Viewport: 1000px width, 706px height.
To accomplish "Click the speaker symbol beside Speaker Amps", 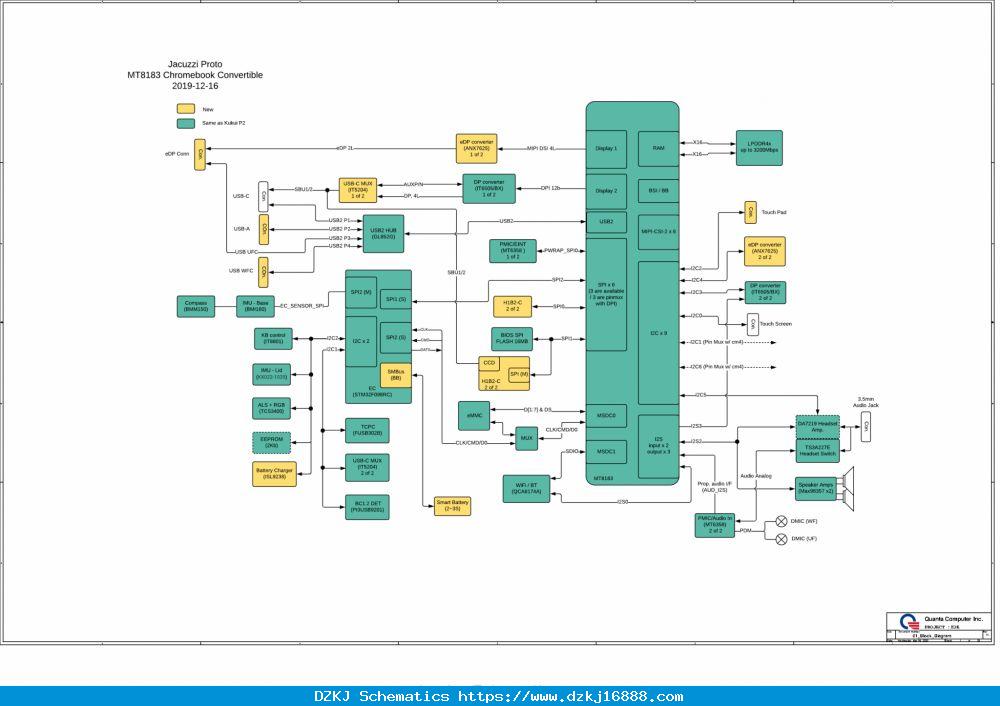I will pos(847,489).
